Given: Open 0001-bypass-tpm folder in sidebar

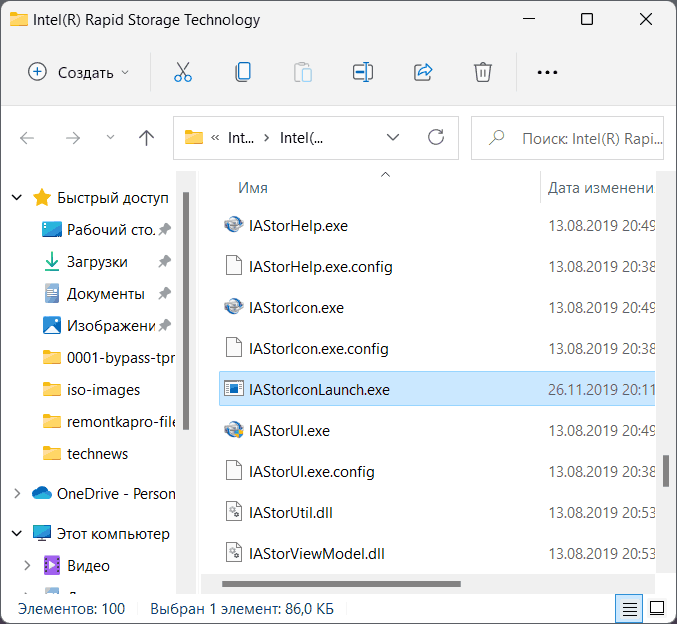Looking at the screenshot, I should pos(121,358).
